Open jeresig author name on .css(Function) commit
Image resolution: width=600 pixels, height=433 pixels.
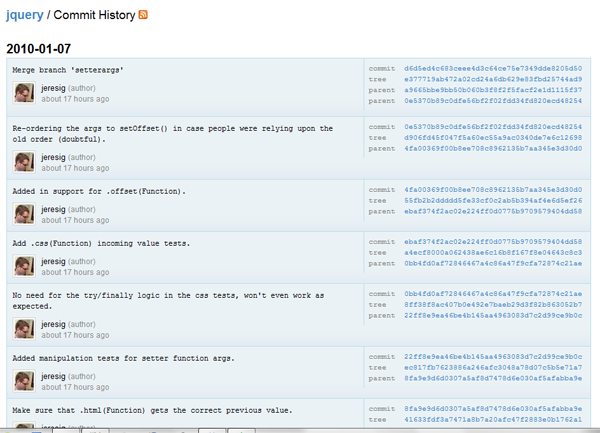click(x=53, y=262)
